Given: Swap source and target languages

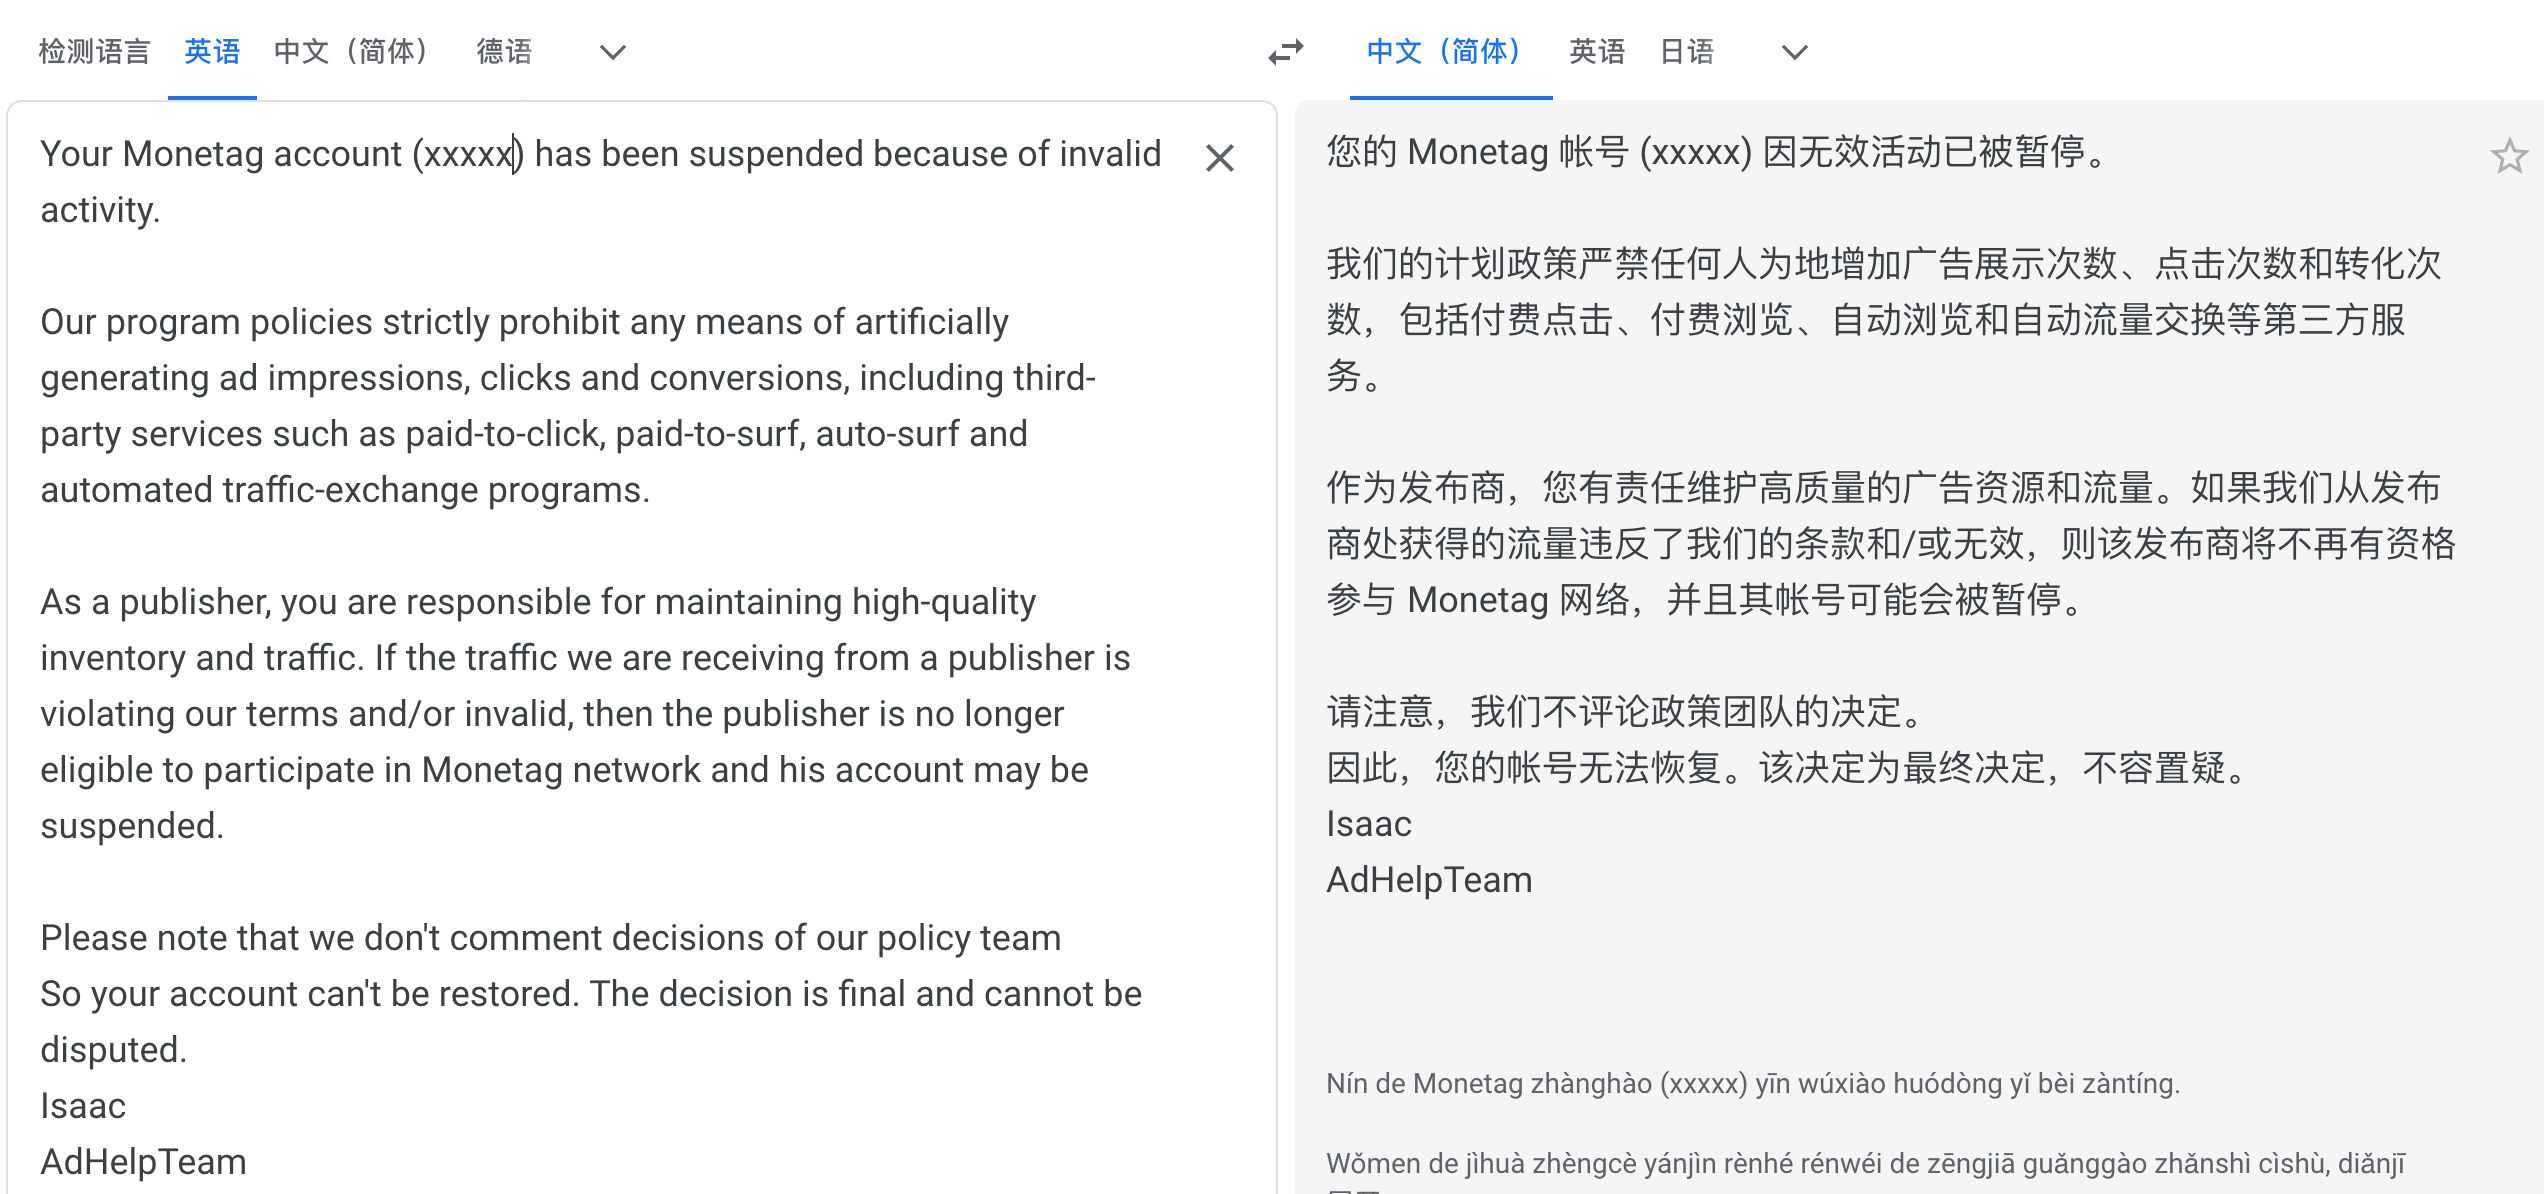Looking at the screenshot, I should tap(1286, 52).
